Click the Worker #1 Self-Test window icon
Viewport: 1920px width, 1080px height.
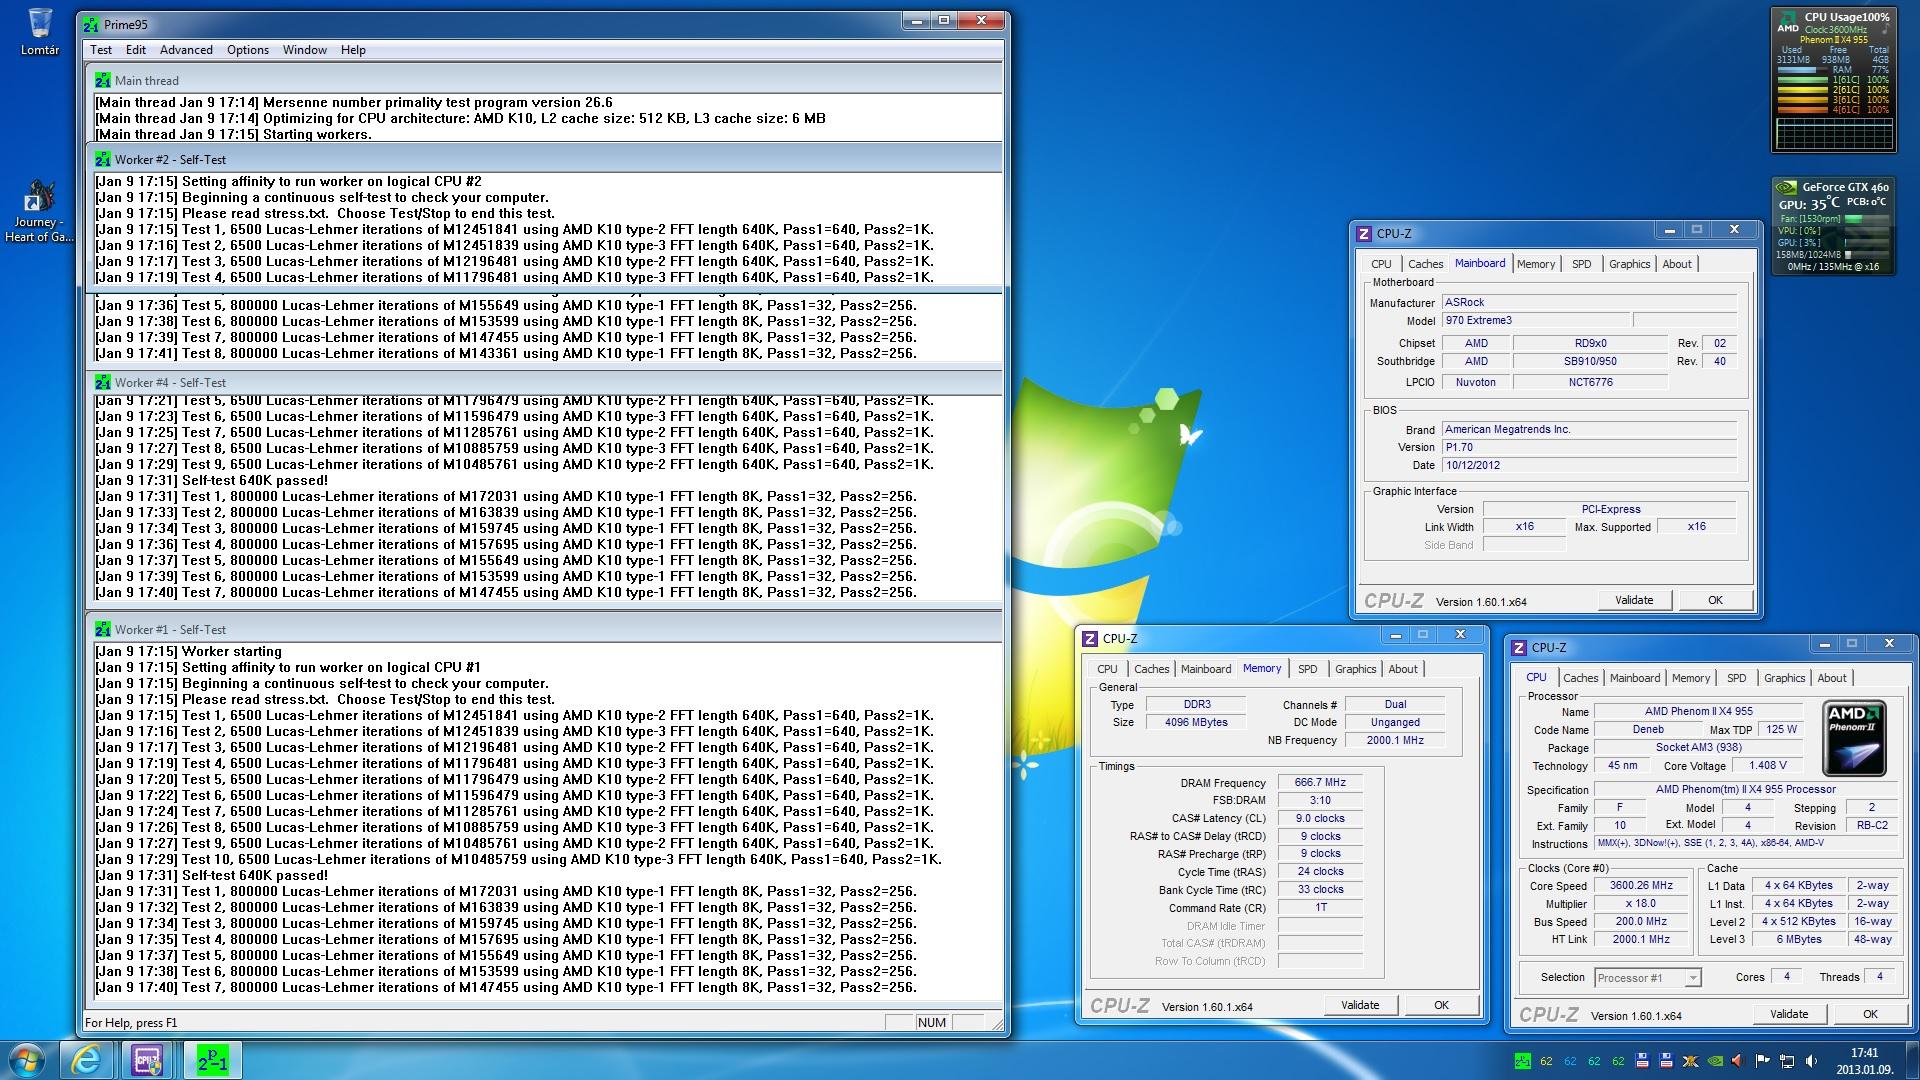pyautogui.click(x=102, y=629)
